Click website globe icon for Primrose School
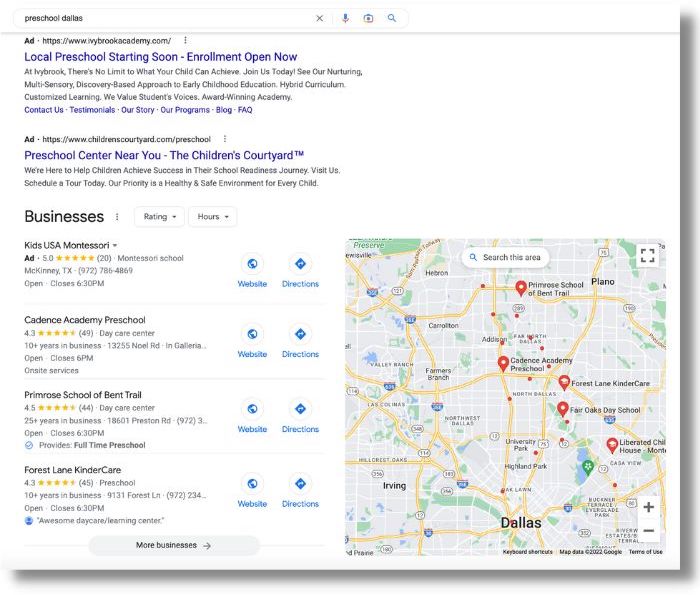The width and height of the screenshot is (700, 595). 252,409
